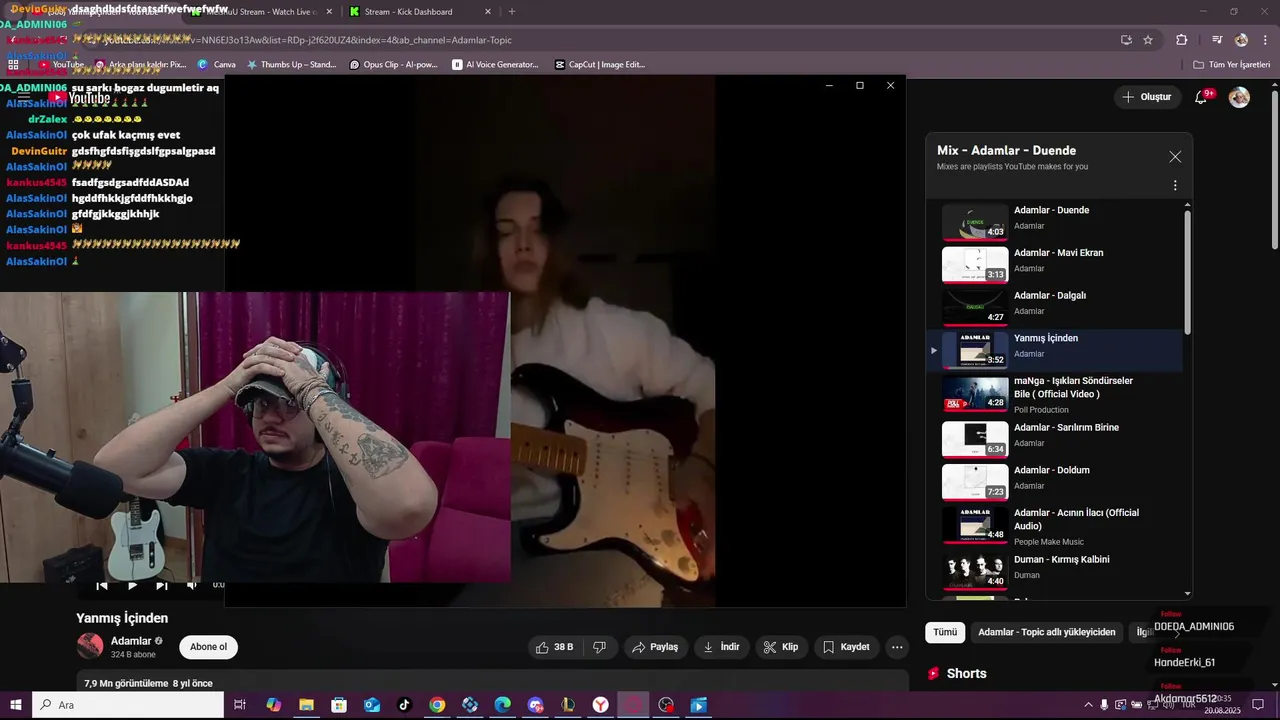Open the Paylaş share dialog
The height and width of the screenshot is (720, 1280).
point(656,647)
